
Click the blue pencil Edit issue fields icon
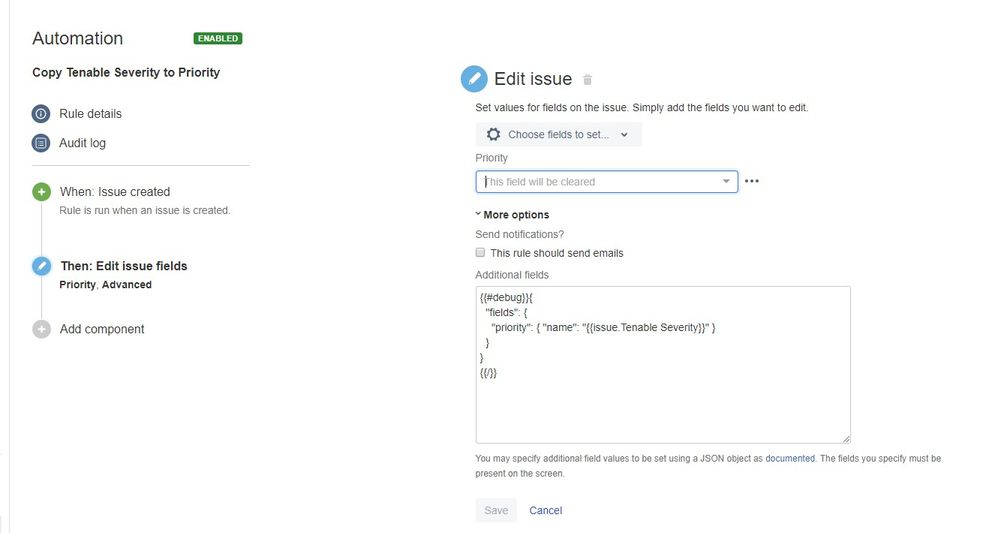[x=41, y=266]
